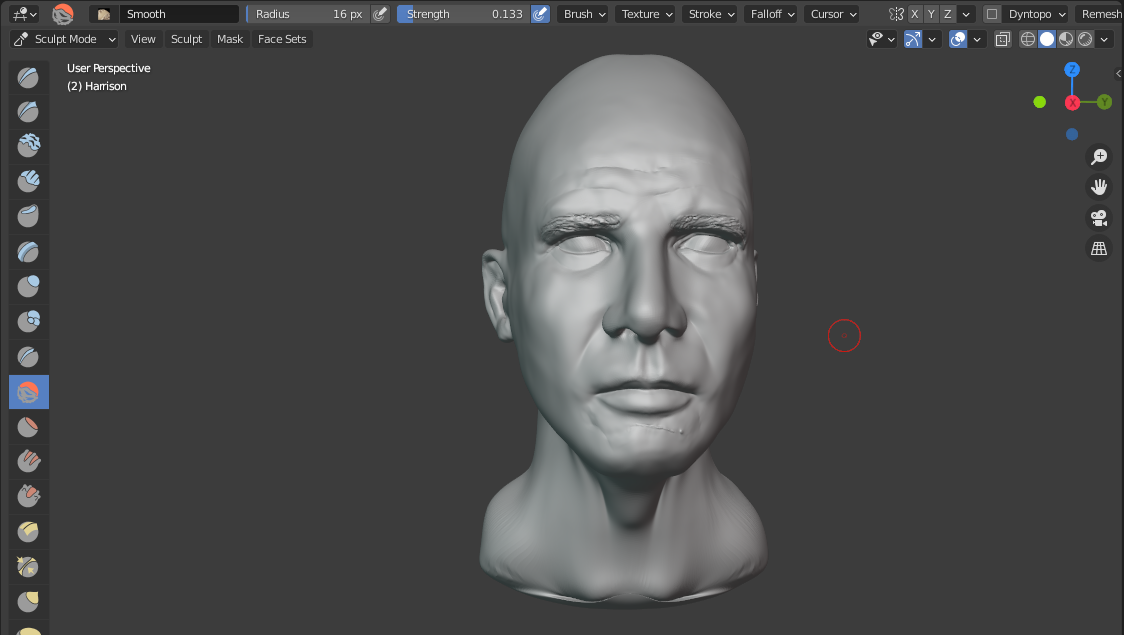The image size is (1124, 635).
Task: Open the Dyntopo options dropdown
Action: (1037, 14)
